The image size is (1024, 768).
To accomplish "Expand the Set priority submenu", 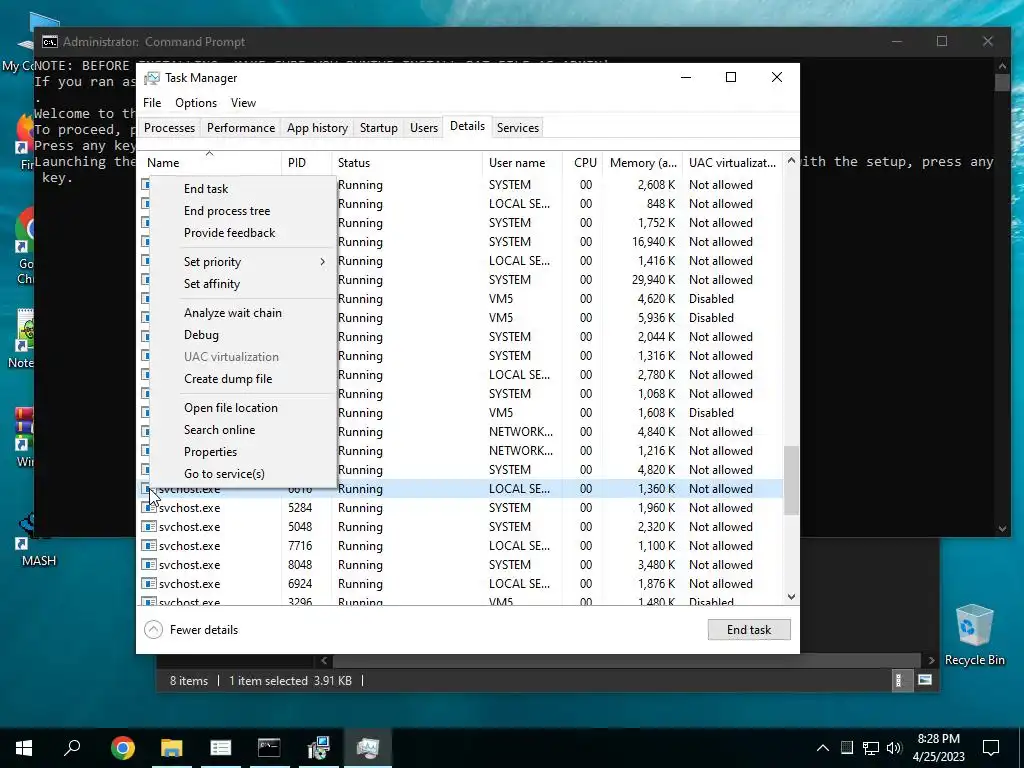I will [243, 262].
